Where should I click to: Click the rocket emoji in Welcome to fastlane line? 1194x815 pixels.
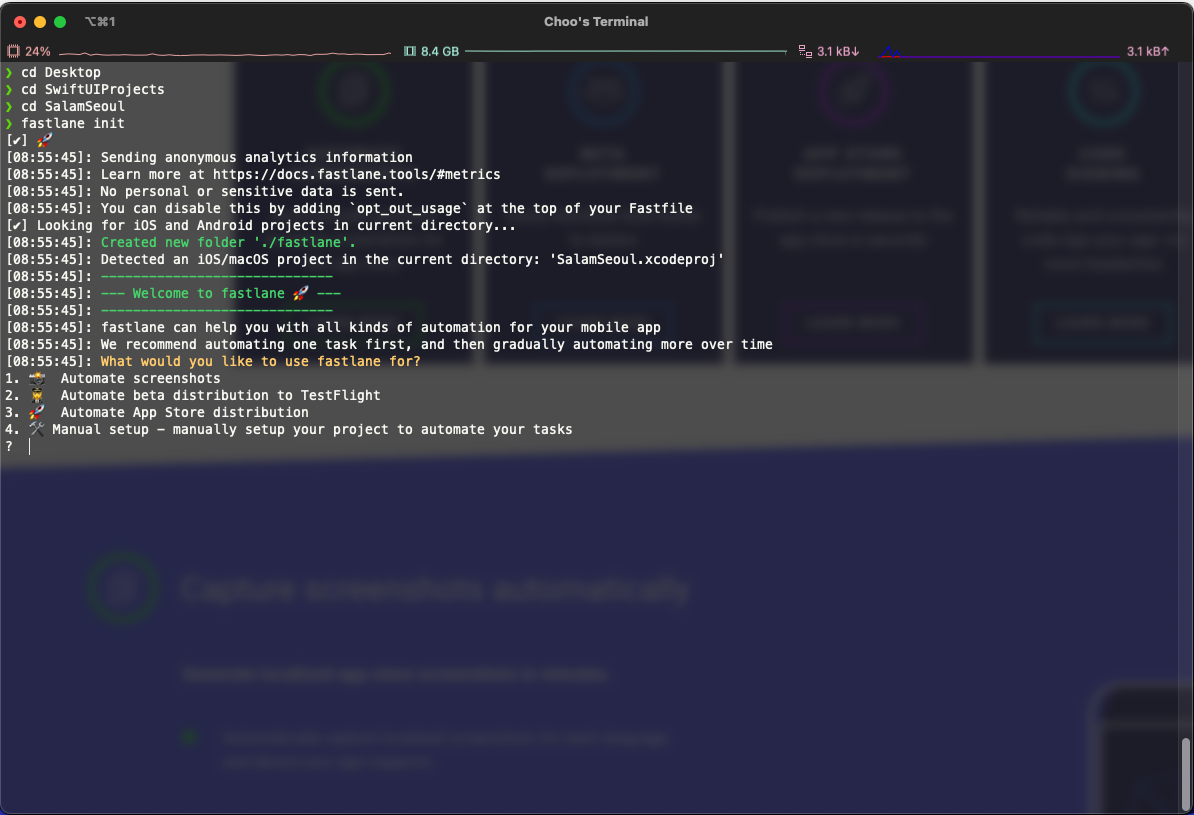301,293
